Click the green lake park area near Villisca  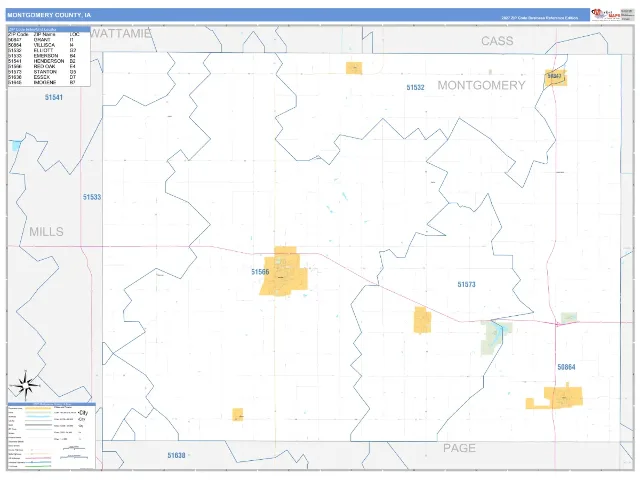tap(495, 337)
